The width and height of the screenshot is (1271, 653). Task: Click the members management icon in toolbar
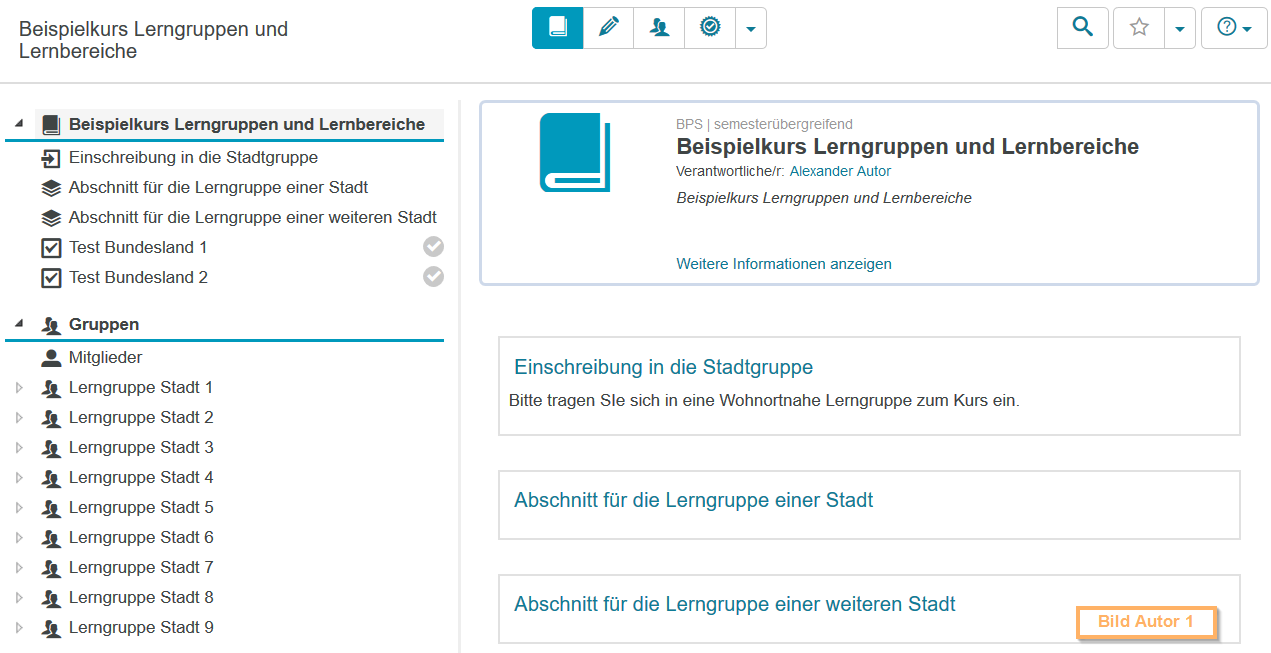[659, 28]
